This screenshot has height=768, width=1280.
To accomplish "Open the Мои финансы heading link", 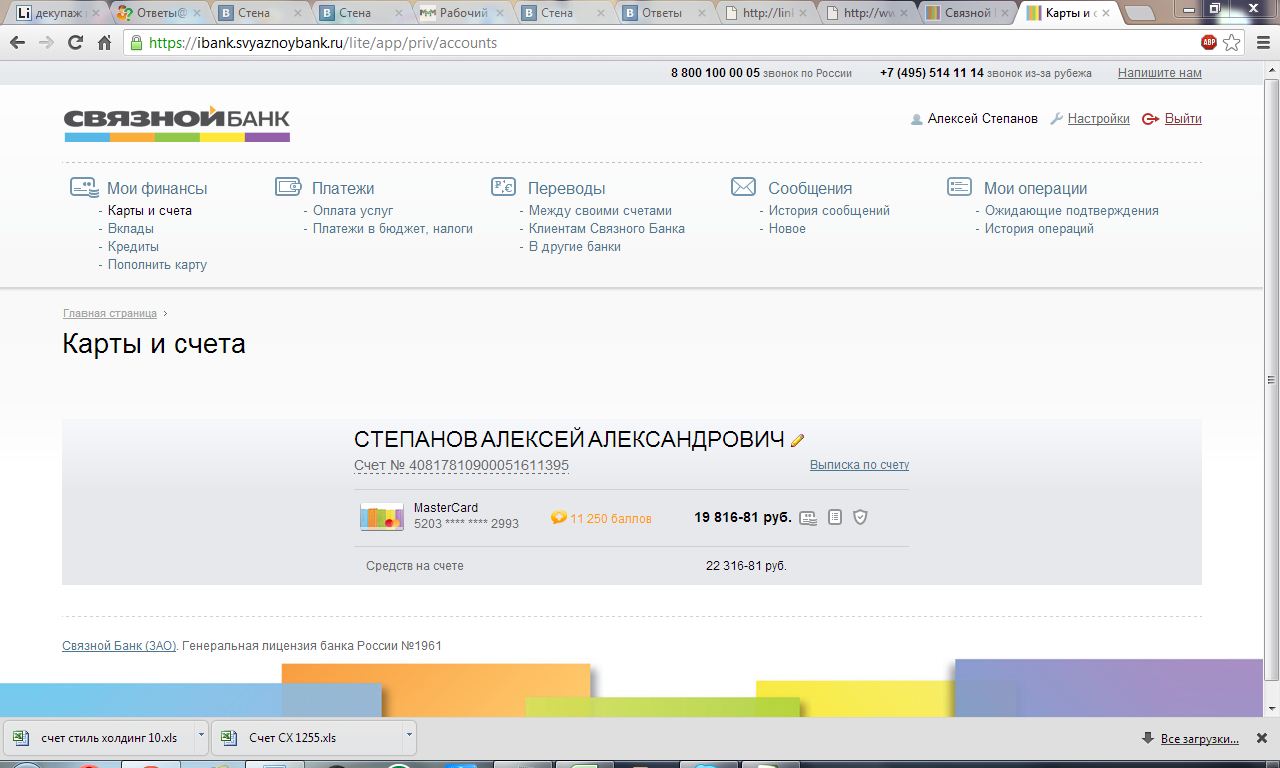I will [x=157, y=188].
